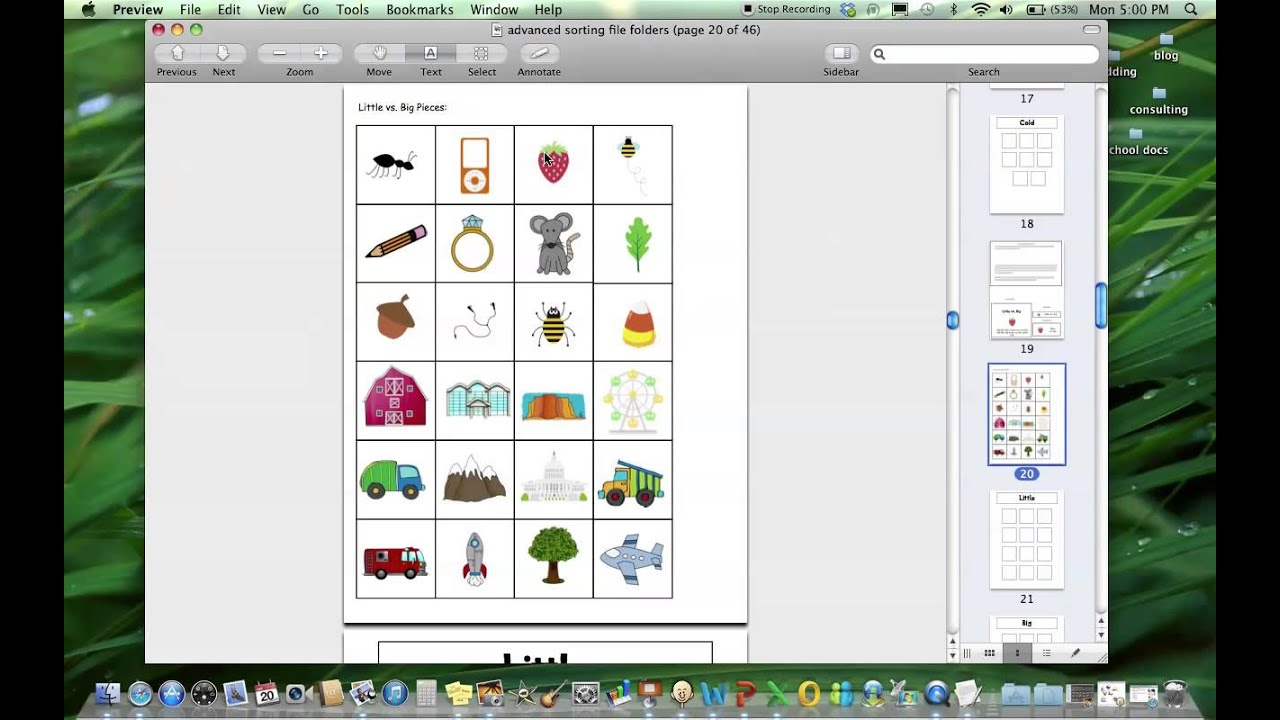Open the View menu

click(271, 10)
